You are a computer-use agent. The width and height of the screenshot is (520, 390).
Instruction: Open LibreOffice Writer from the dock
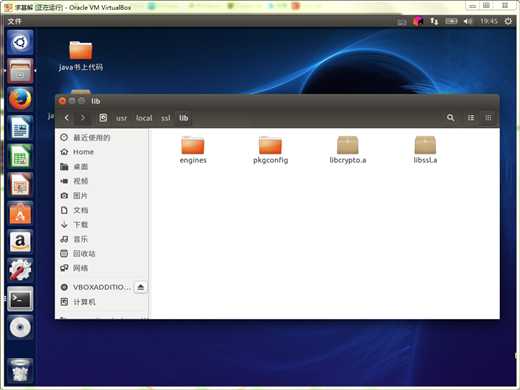pos(20,128)
